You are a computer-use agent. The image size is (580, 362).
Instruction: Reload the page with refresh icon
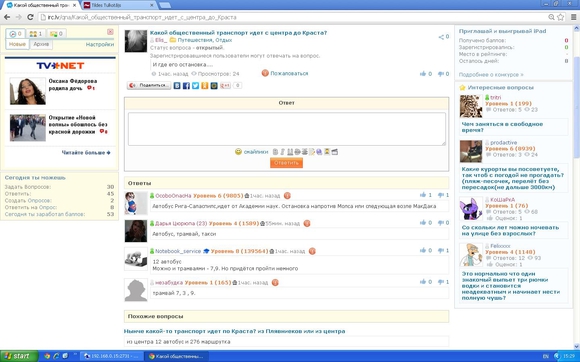coord(30,17)
